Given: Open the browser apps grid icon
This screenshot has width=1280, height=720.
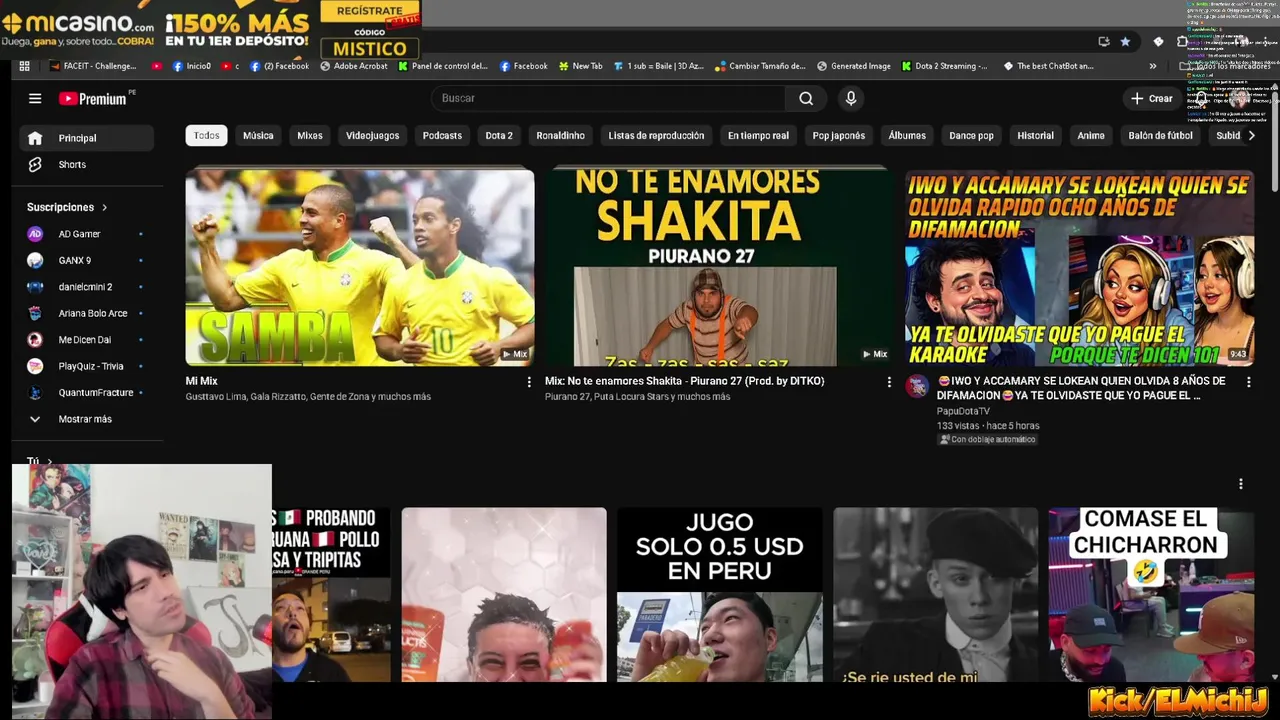Looking at the screenshot, I should click(24, 66).
